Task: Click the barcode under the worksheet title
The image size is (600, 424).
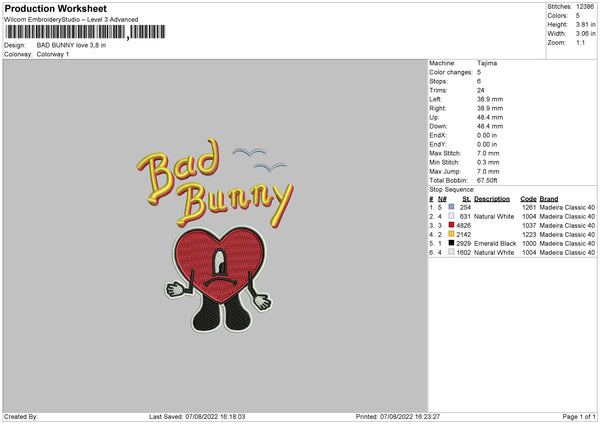Action: 85,32
